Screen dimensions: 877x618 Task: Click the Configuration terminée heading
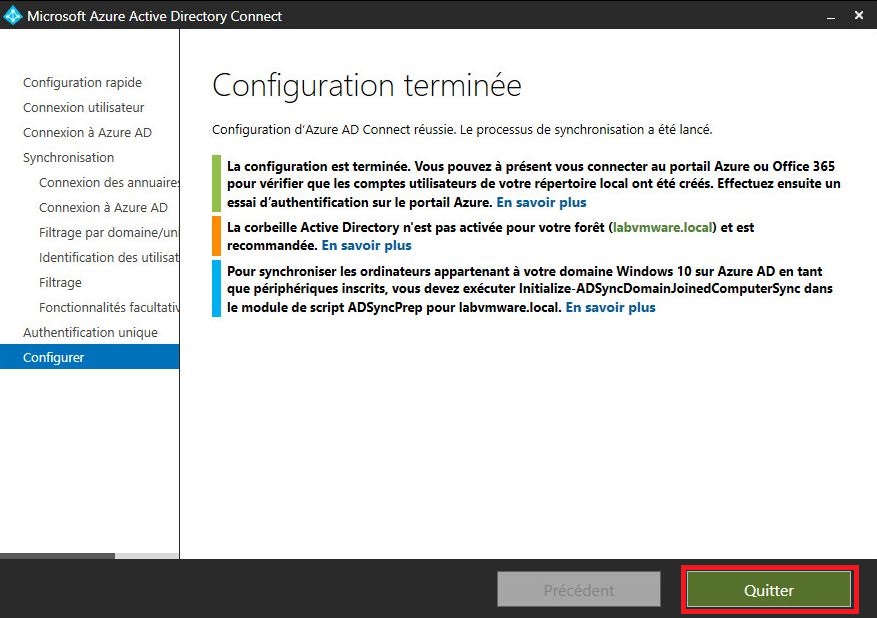tap(367, 86)
